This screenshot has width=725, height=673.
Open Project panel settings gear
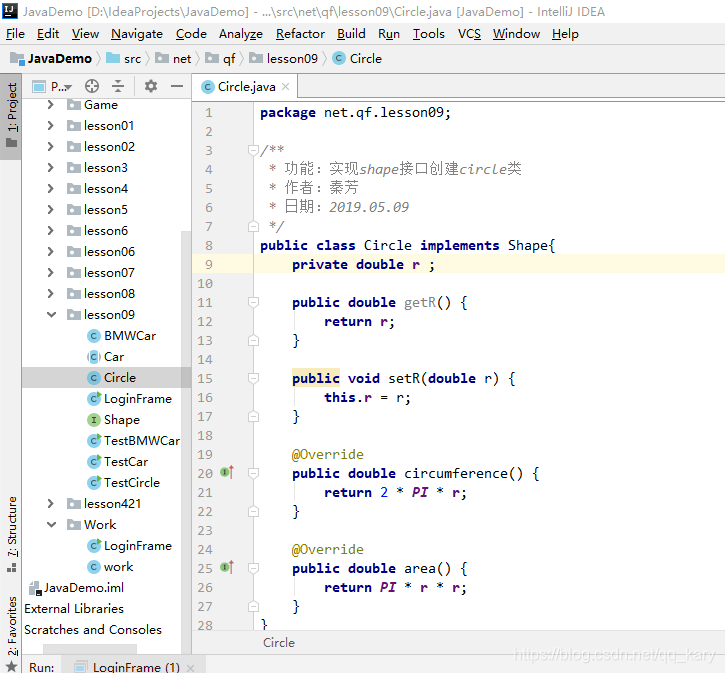click(x=151, y=86)
